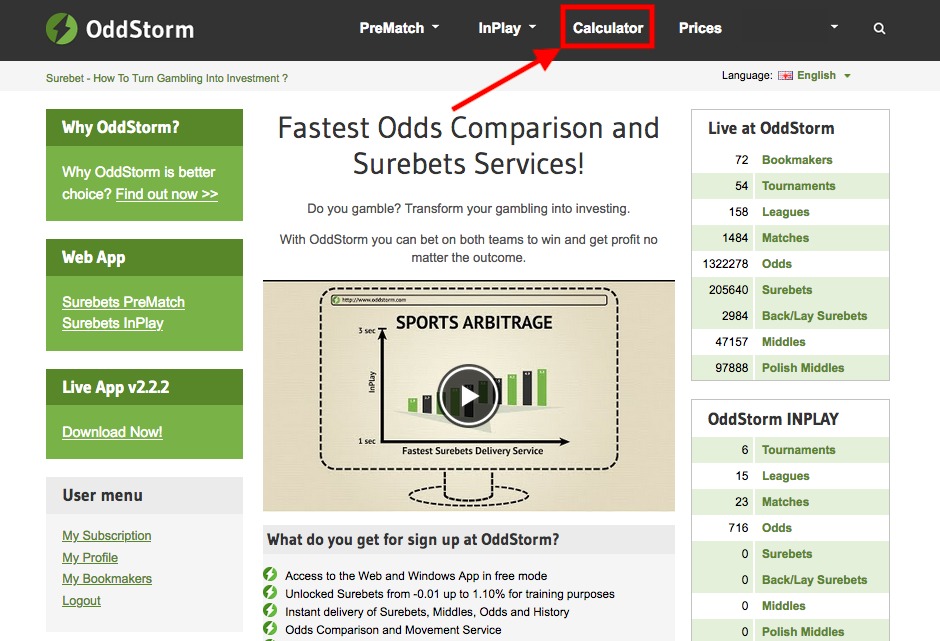
Task: Click the Download Now! link
Action: click(112, 432)
